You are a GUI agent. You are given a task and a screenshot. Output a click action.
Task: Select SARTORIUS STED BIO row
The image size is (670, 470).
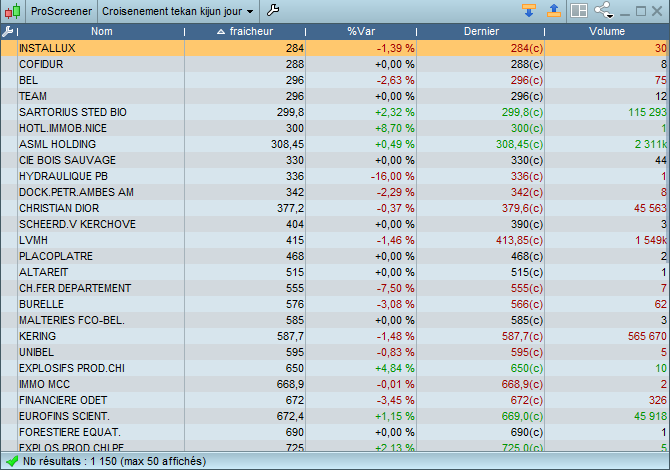[335, 112]
